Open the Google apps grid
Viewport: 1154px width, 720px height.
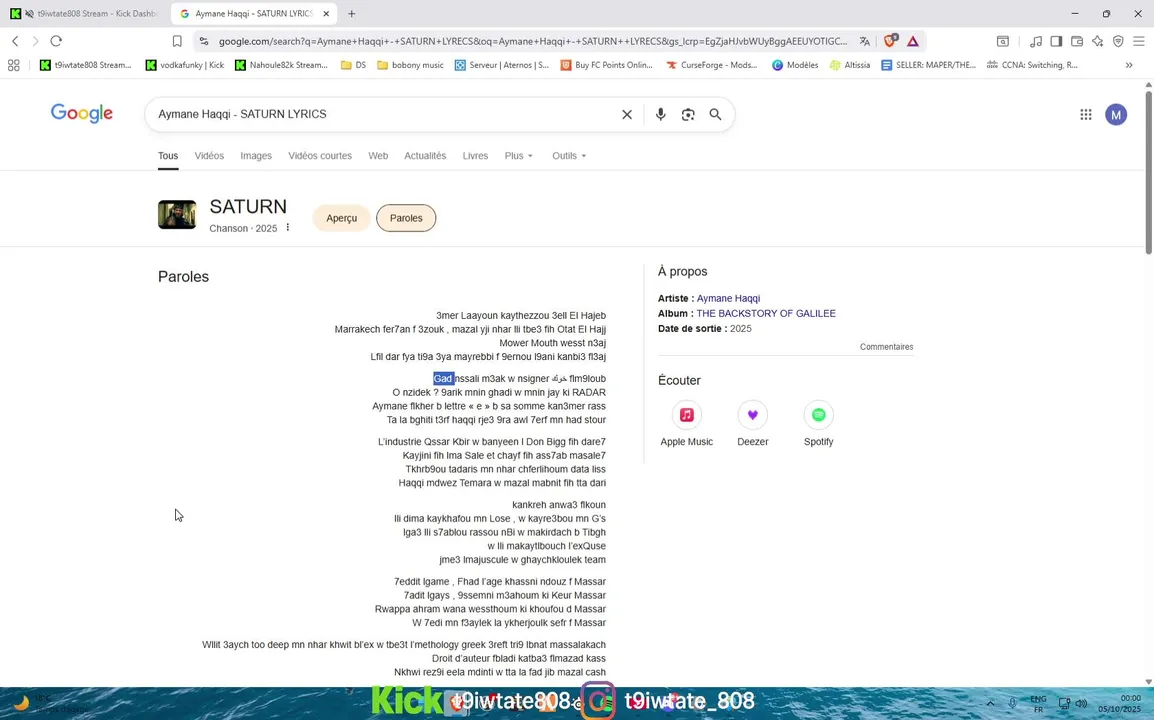coord(1086,114)
